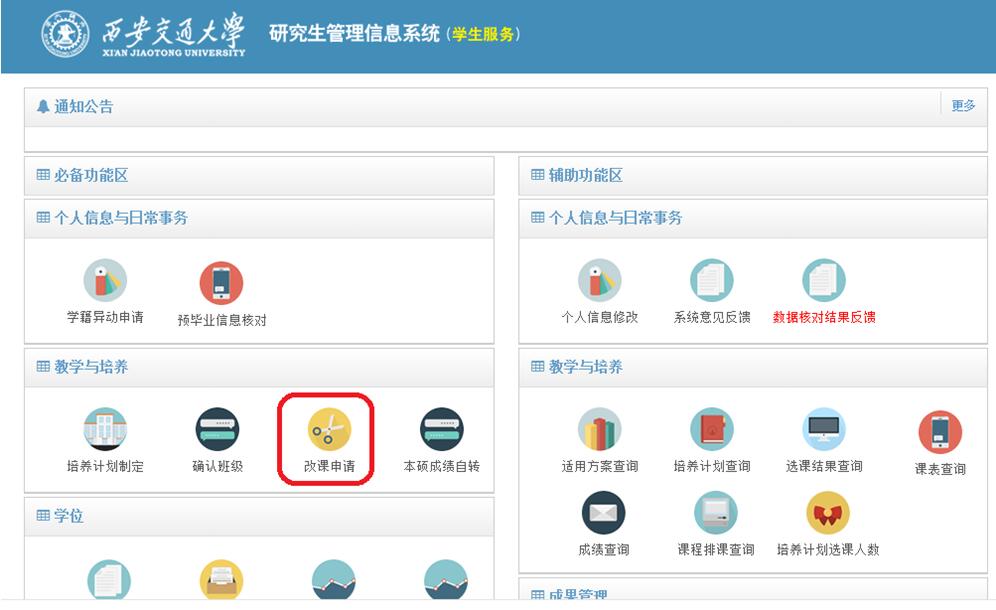Viewport: 996px width, 610px height.
Task: Click the 课程排课查询 computer icon
Action: [x=715, y=513]
